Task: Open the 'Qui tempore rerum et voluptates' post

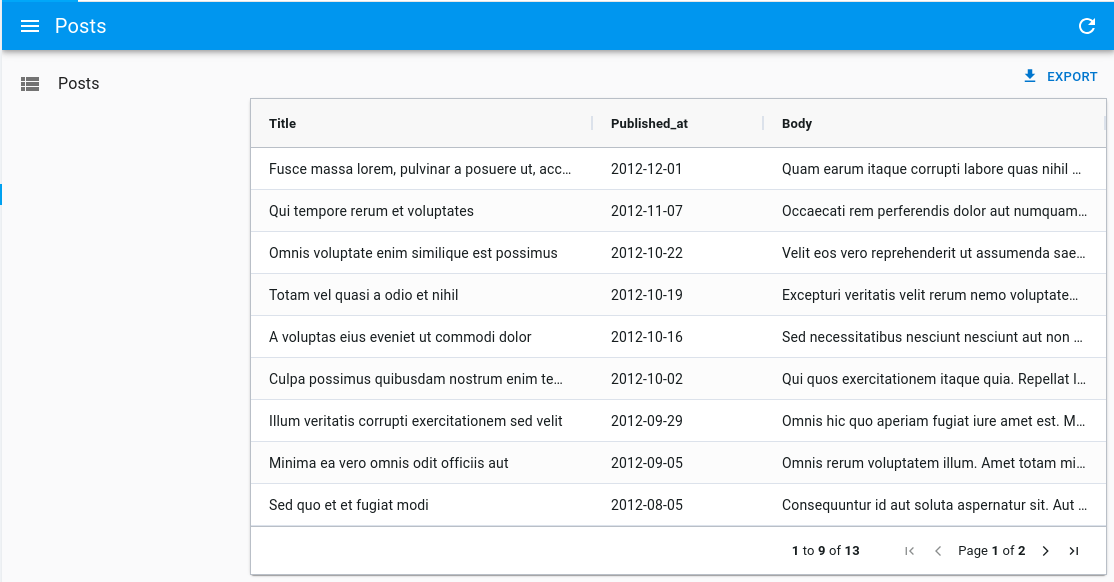Action: click(371, 211)
